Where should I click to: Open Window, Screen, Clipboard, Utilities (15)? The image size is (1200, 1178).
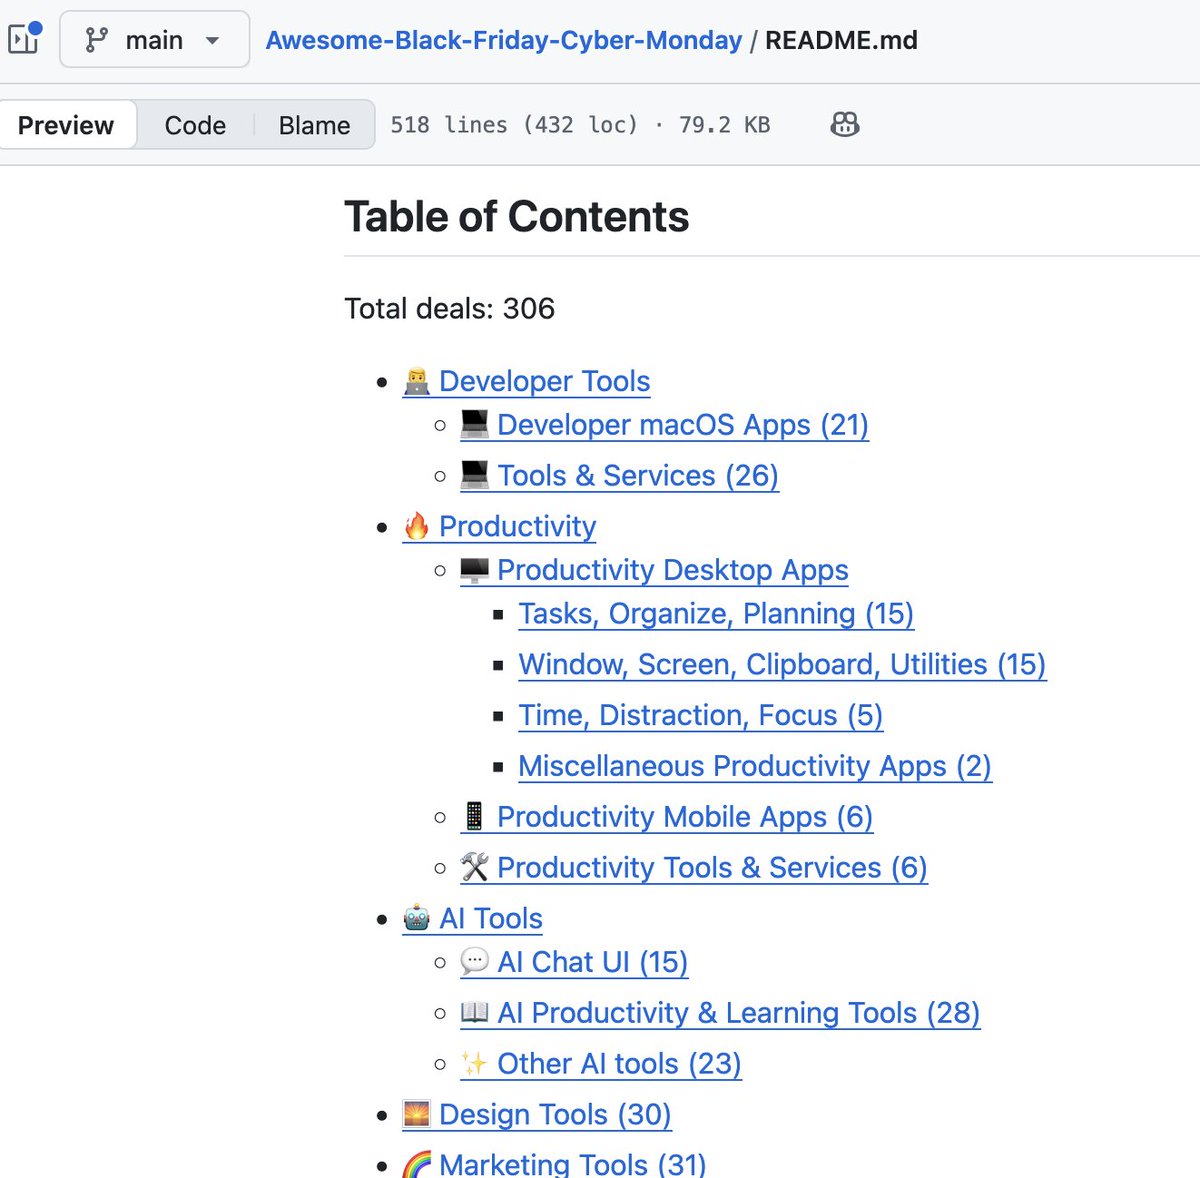[782, 665]
